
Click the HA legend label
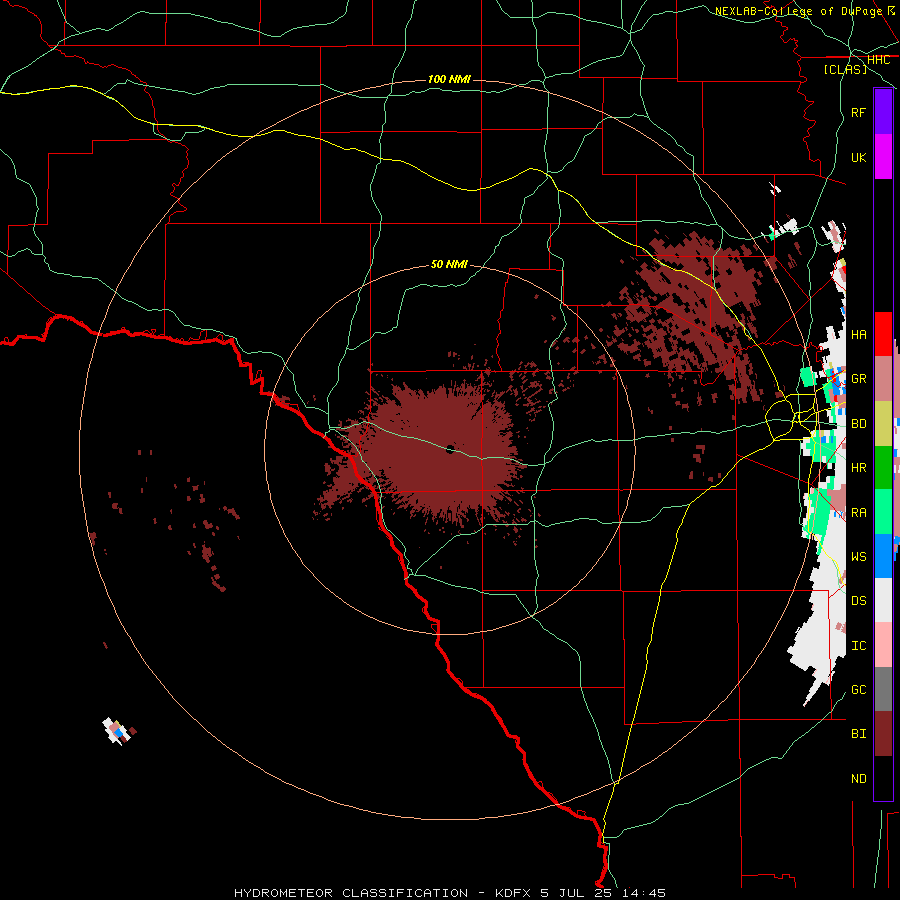click(x=858, y=334)
